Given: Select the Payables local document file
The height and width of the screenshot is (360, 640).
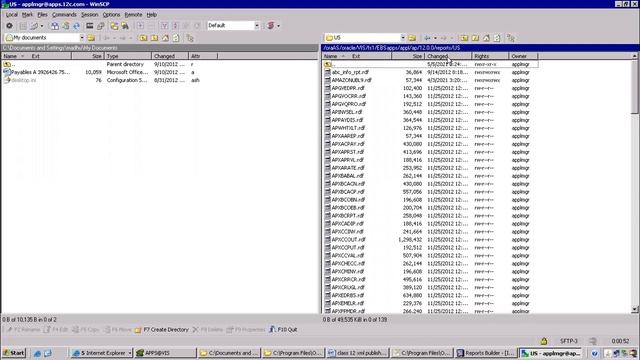Looking at the screenshot, I should point(40,72).
